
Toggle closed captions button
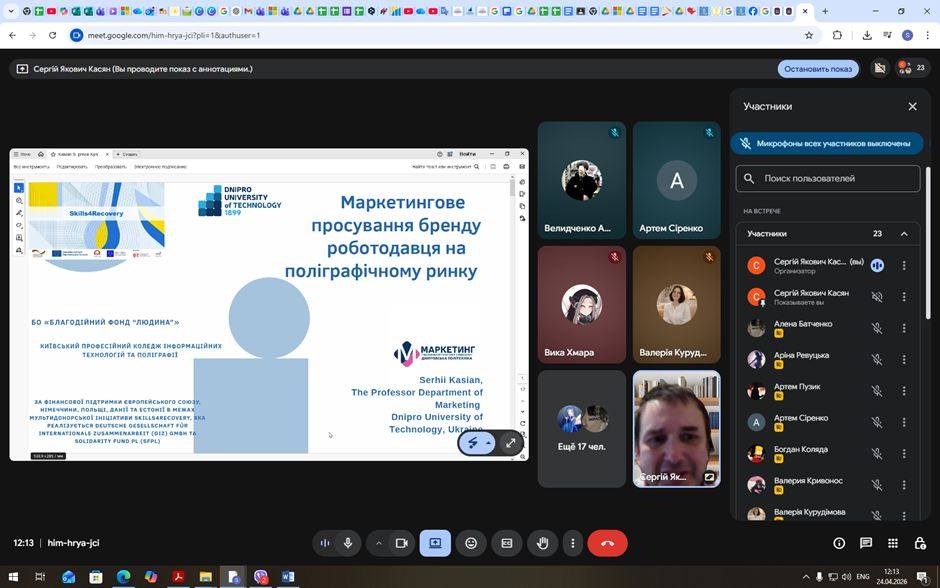(x=507, y=543)
